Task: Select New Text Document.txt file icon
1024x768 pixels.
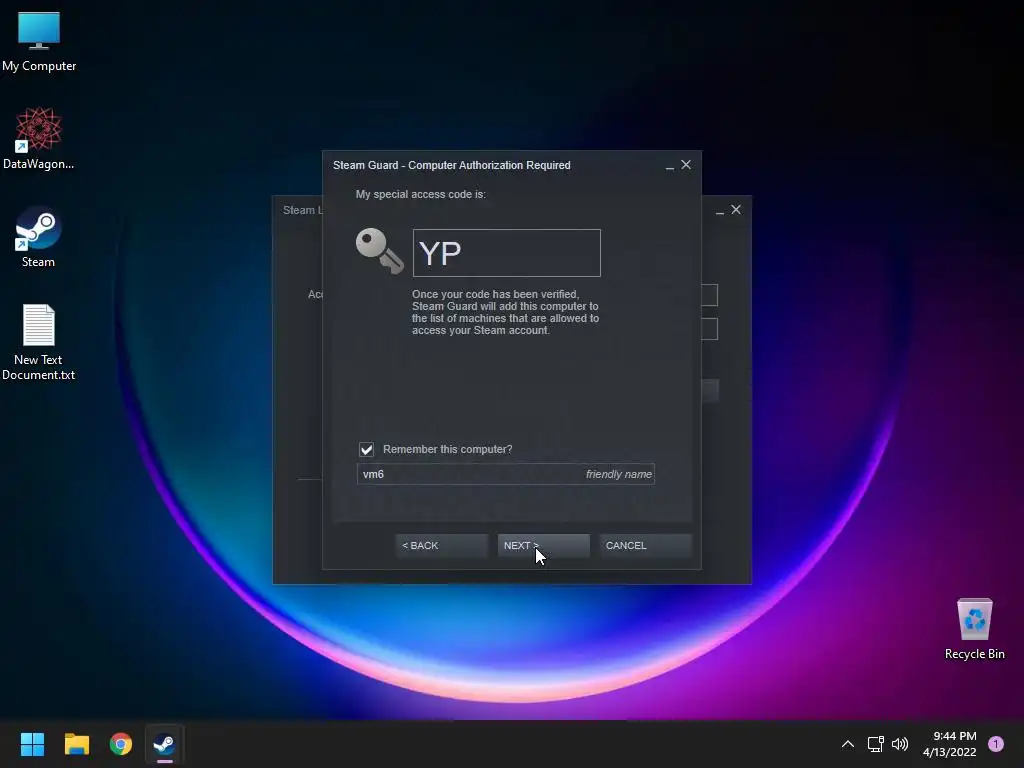Action: 39,342
